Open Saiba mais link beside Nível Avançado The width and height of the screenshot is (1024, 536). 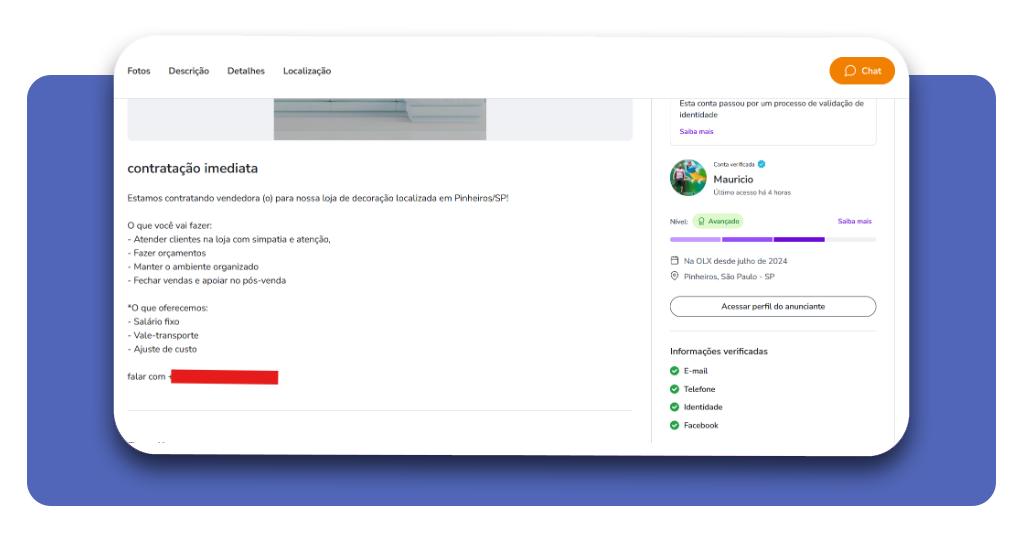click(x=854, y=221)
